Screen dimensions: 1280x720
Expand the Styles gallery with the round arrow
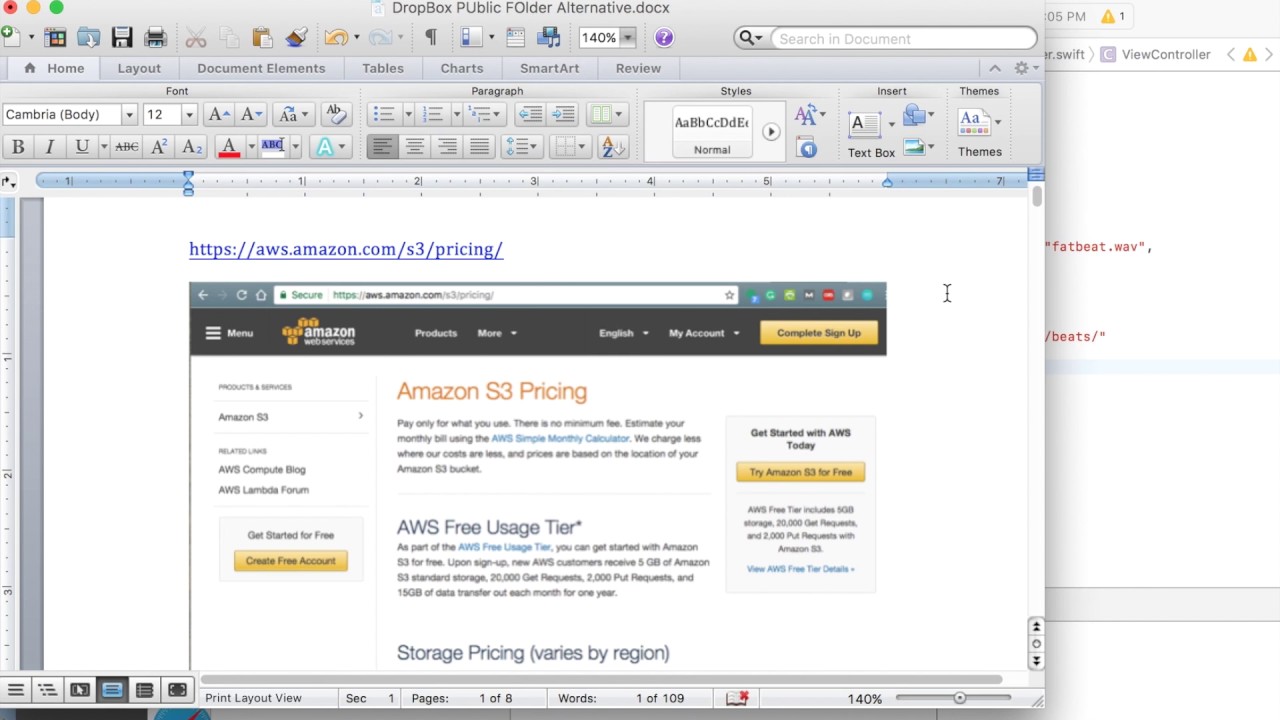[771, 132]
